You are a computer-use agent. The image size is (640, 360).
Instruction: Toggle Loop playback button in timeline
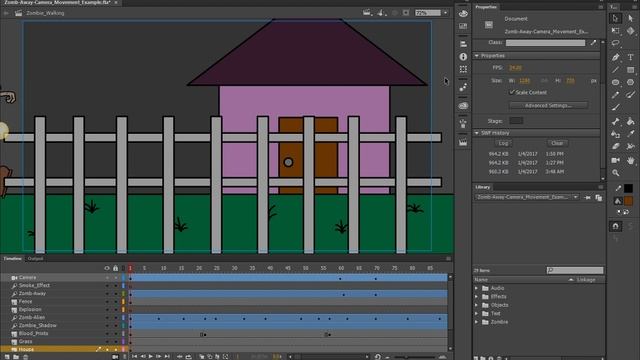pyautogui.click(x=188, y=357)
